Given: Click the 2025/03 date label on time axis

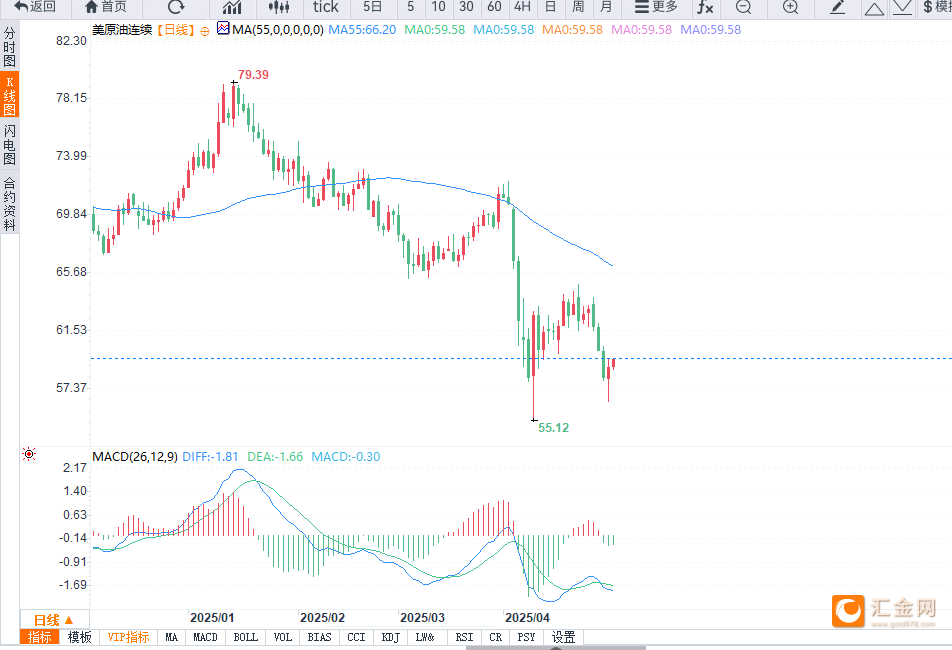Looking at the screenshot, I should point(422,617).
